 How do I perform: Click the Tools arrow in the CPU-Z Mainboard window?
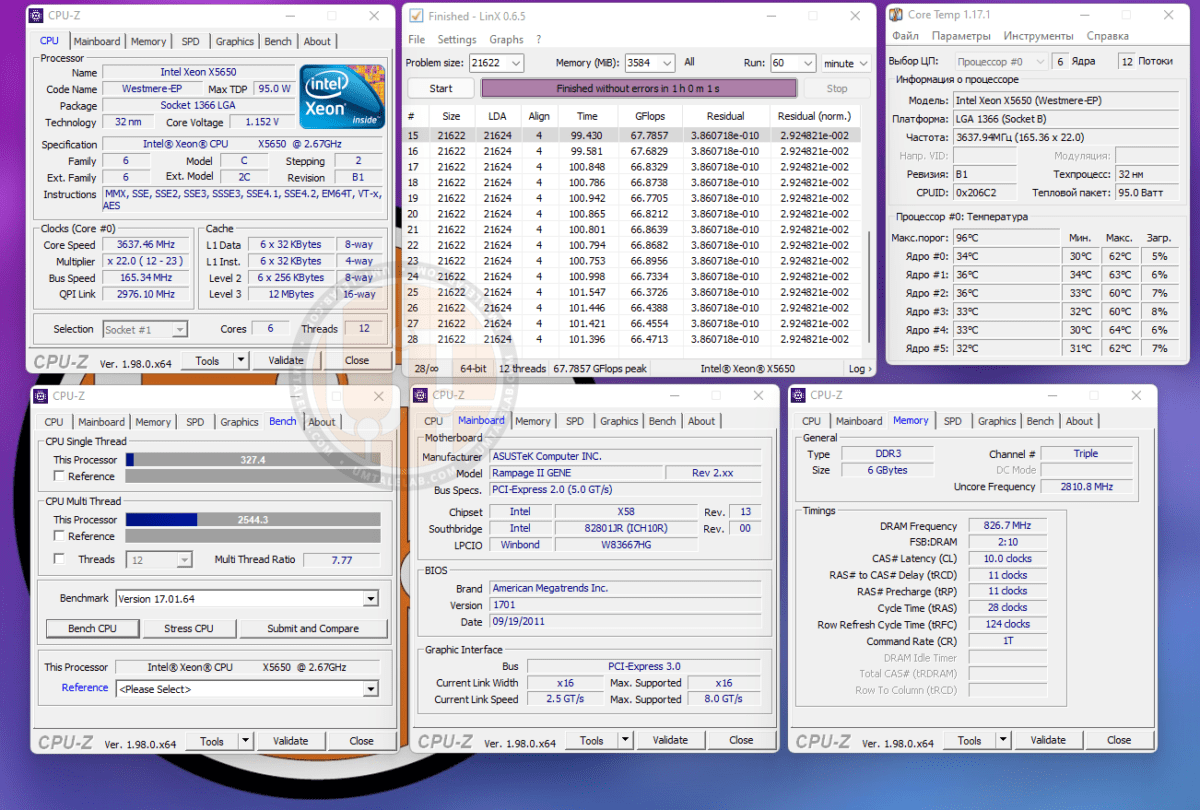click(x=626, y=740)
